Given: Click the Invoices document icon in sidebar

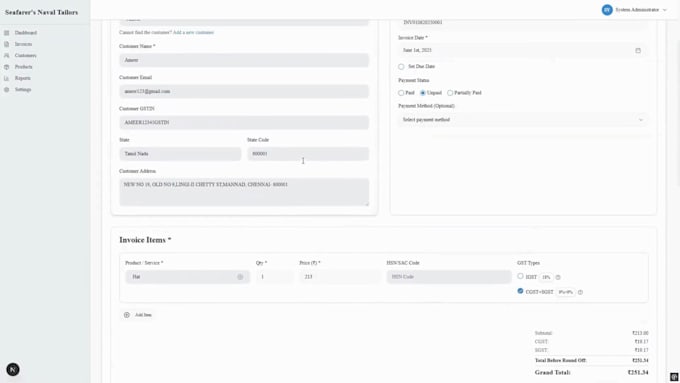Looking at the screenshot, I should (x=7, y=44).
